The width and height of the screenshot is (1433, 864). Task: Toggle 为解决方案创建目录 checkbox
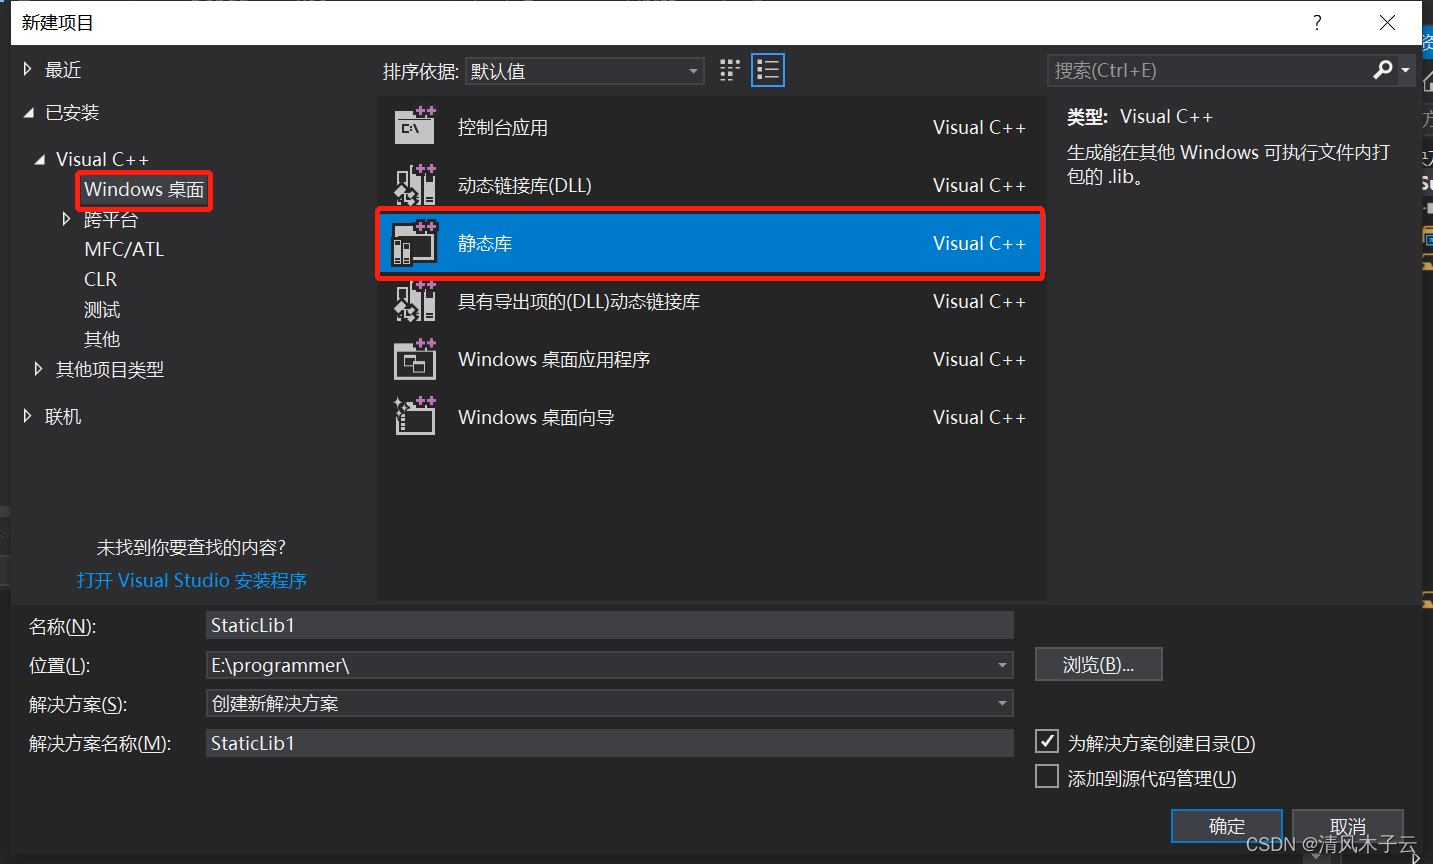1047,741
